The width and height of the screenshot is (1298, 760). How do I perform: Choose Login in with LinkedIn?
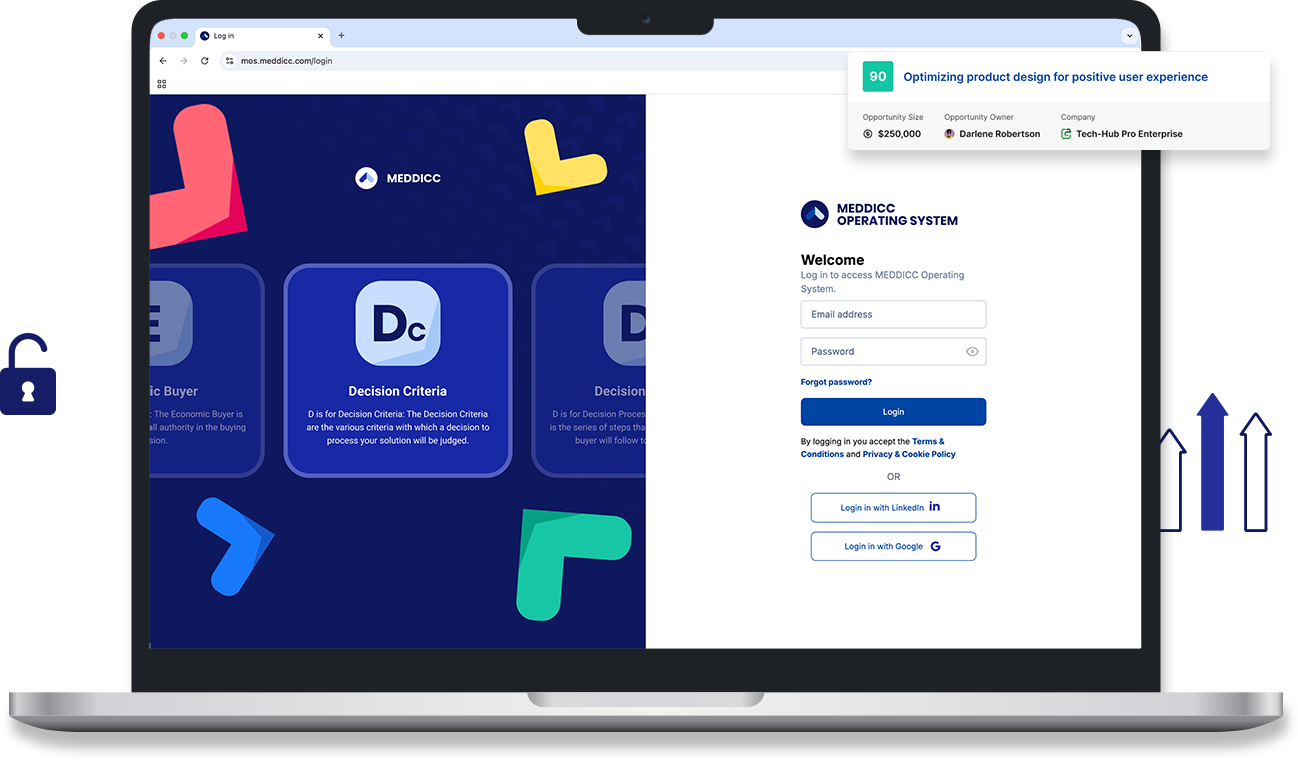point(892,508)
